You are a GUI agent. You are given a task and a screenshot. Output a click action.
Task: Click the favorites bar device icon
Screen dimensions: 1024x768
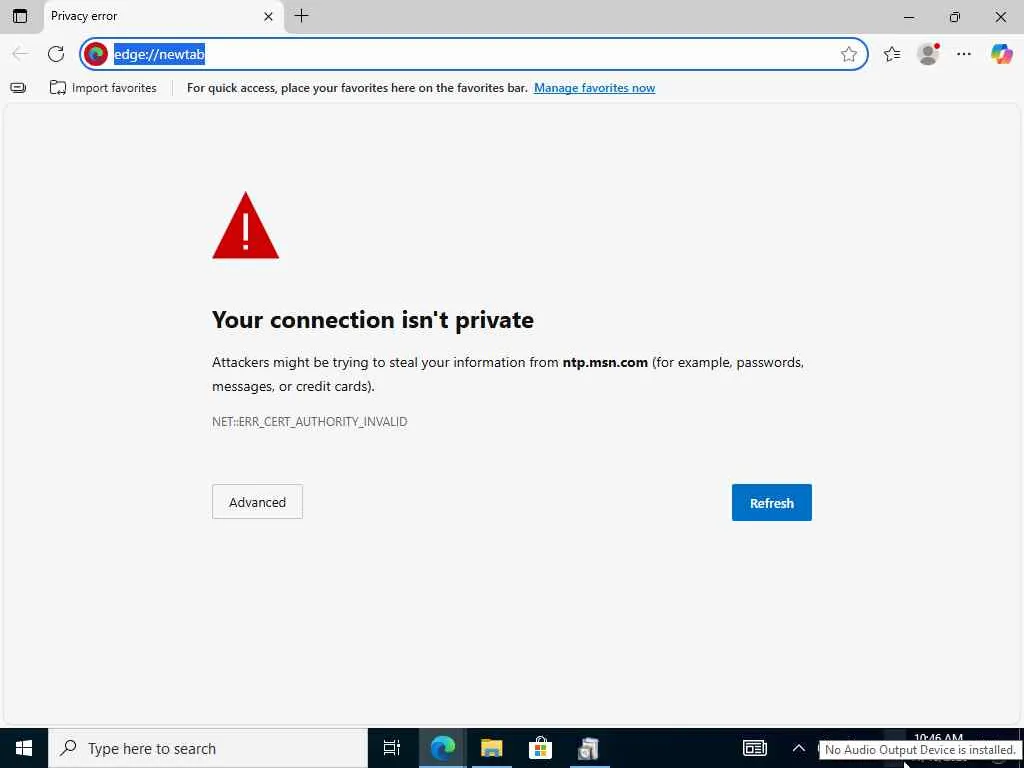(18, 88)
